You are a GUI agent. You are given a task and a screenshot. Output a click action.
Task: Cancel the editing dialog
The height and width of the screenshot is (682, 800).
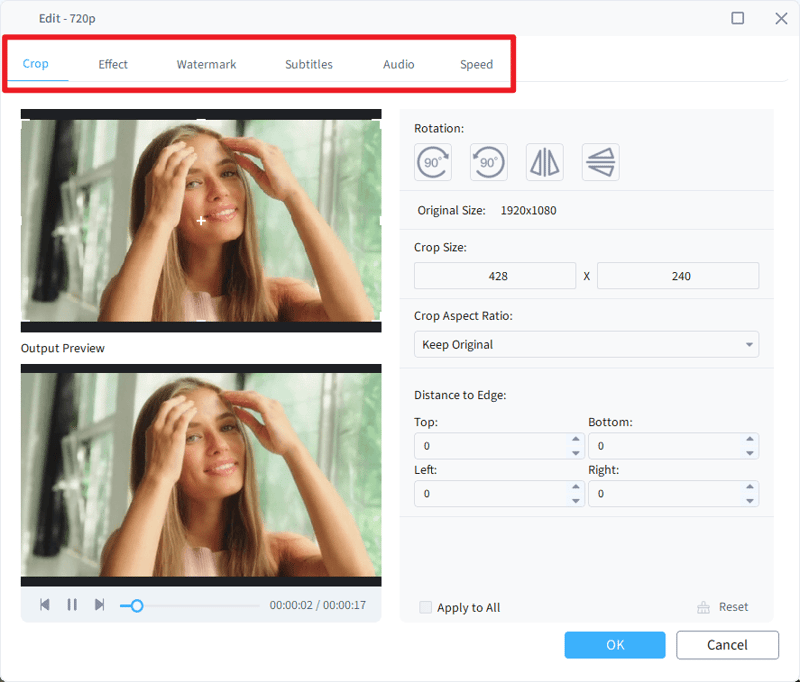click(x=727, y=645)
